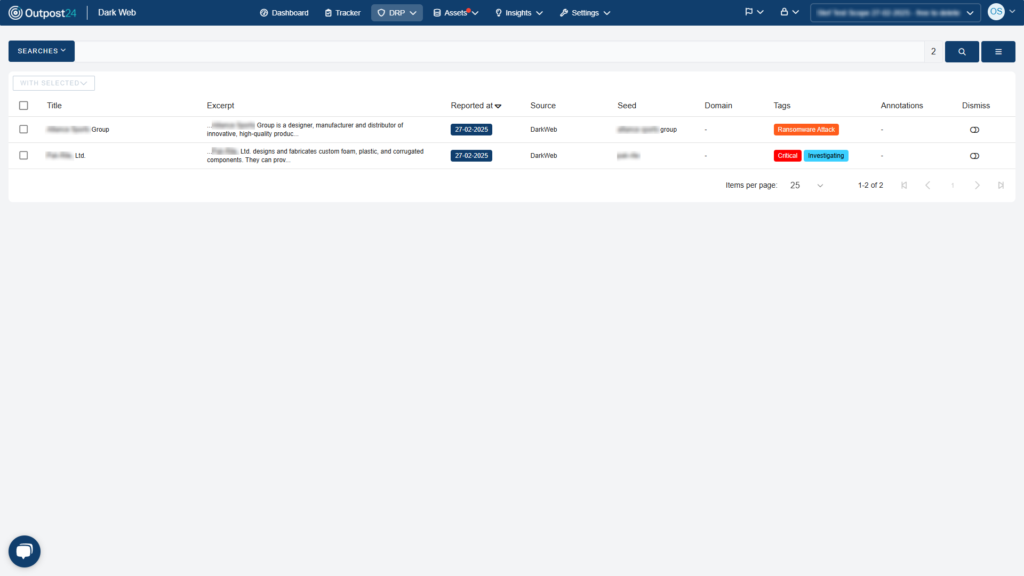Click the Dark Web module title
Screen dimensions: 1024x576
(x=117, y=12)
